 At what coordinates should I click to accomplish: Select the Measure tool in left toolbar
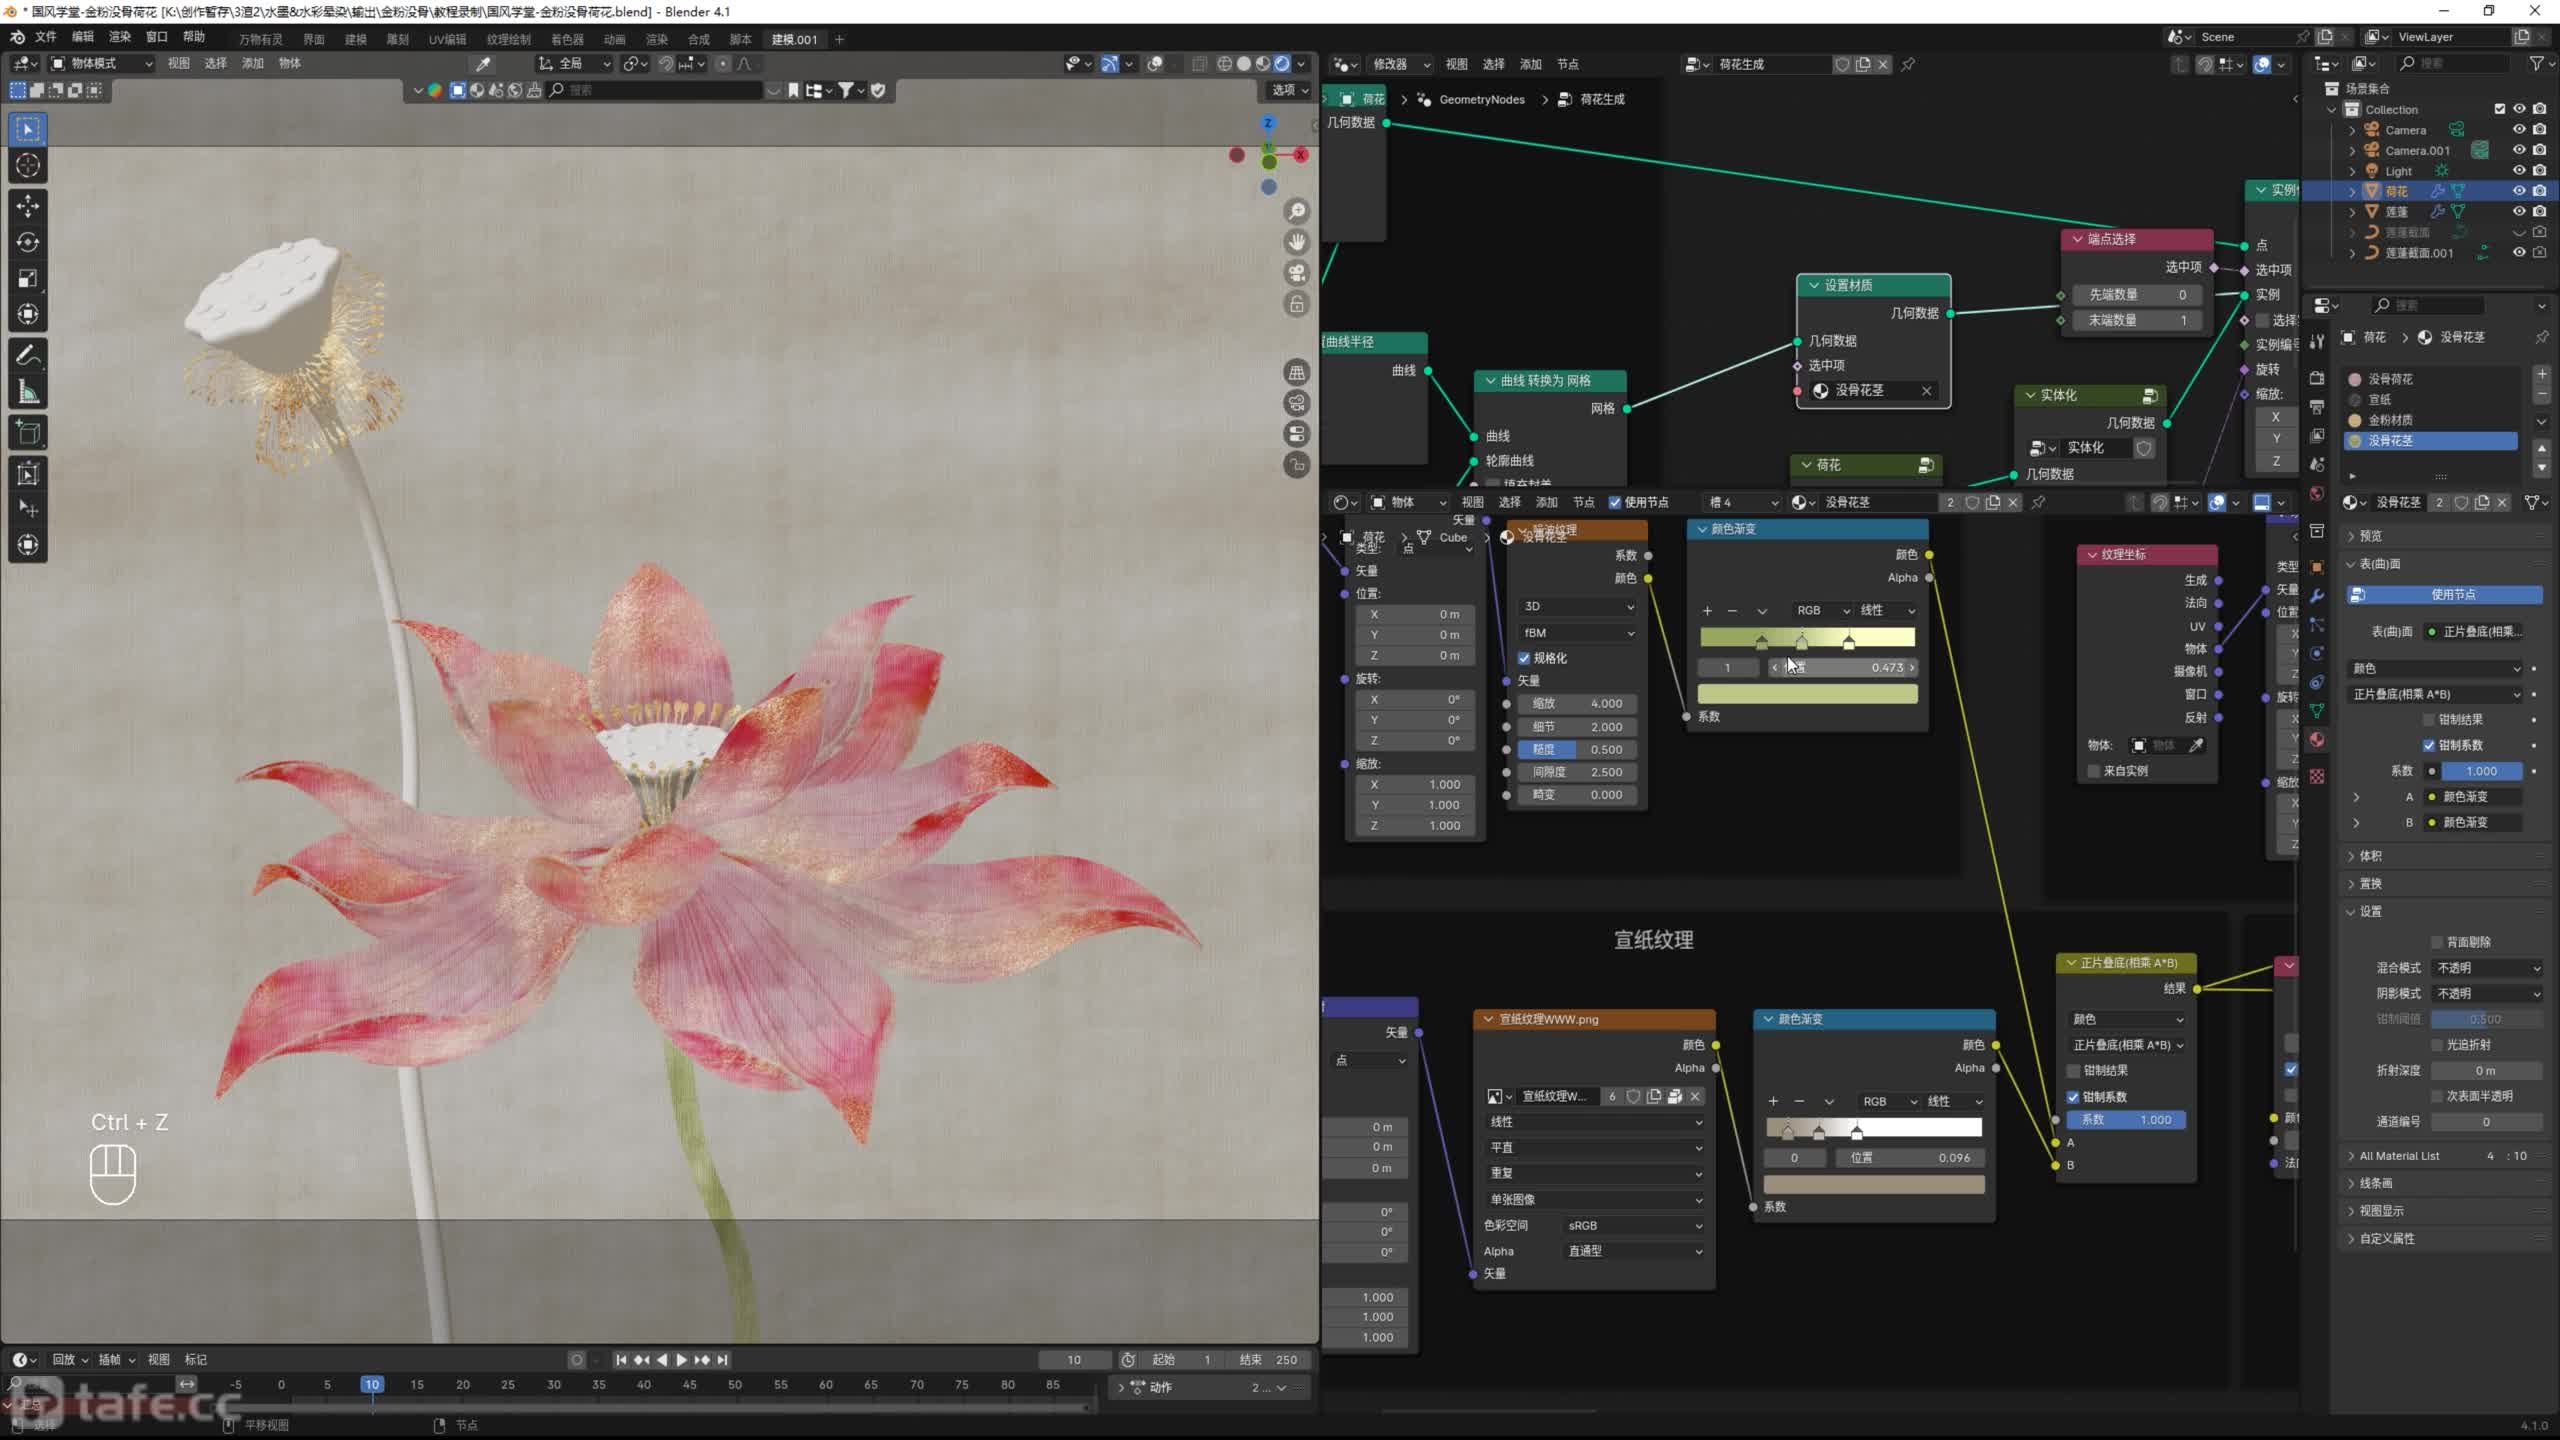[28, 393]
